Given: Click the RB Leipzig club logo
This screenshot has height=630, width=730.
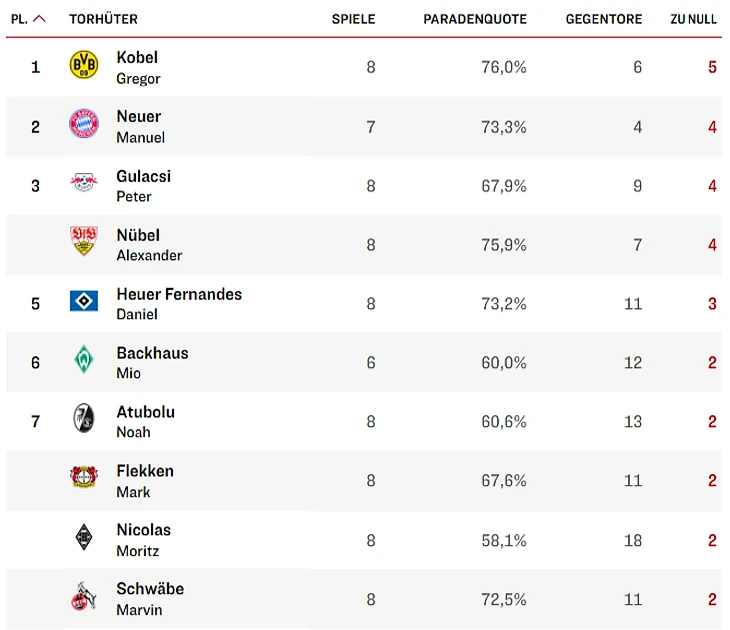Looking at the screenshot, I should pos(84,183).
